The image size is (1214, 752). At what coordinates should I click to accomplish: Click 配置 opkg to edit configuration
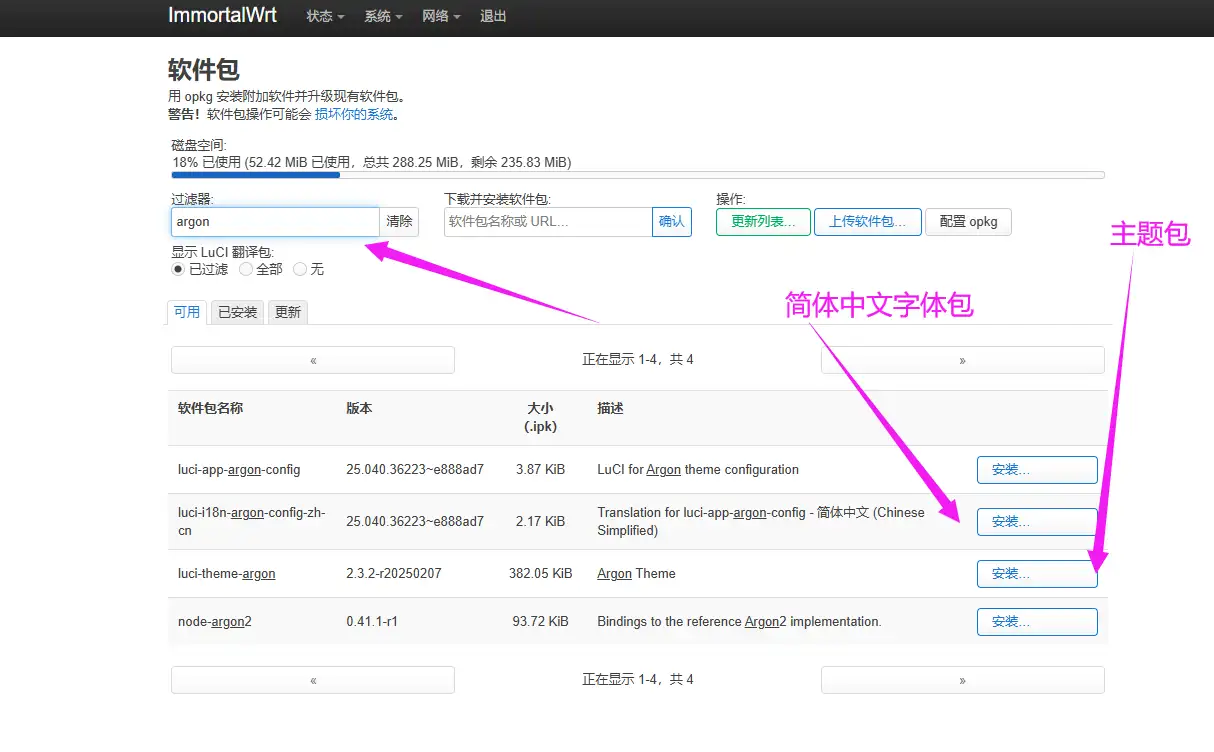pyautogui.click(x=968, y=221)
